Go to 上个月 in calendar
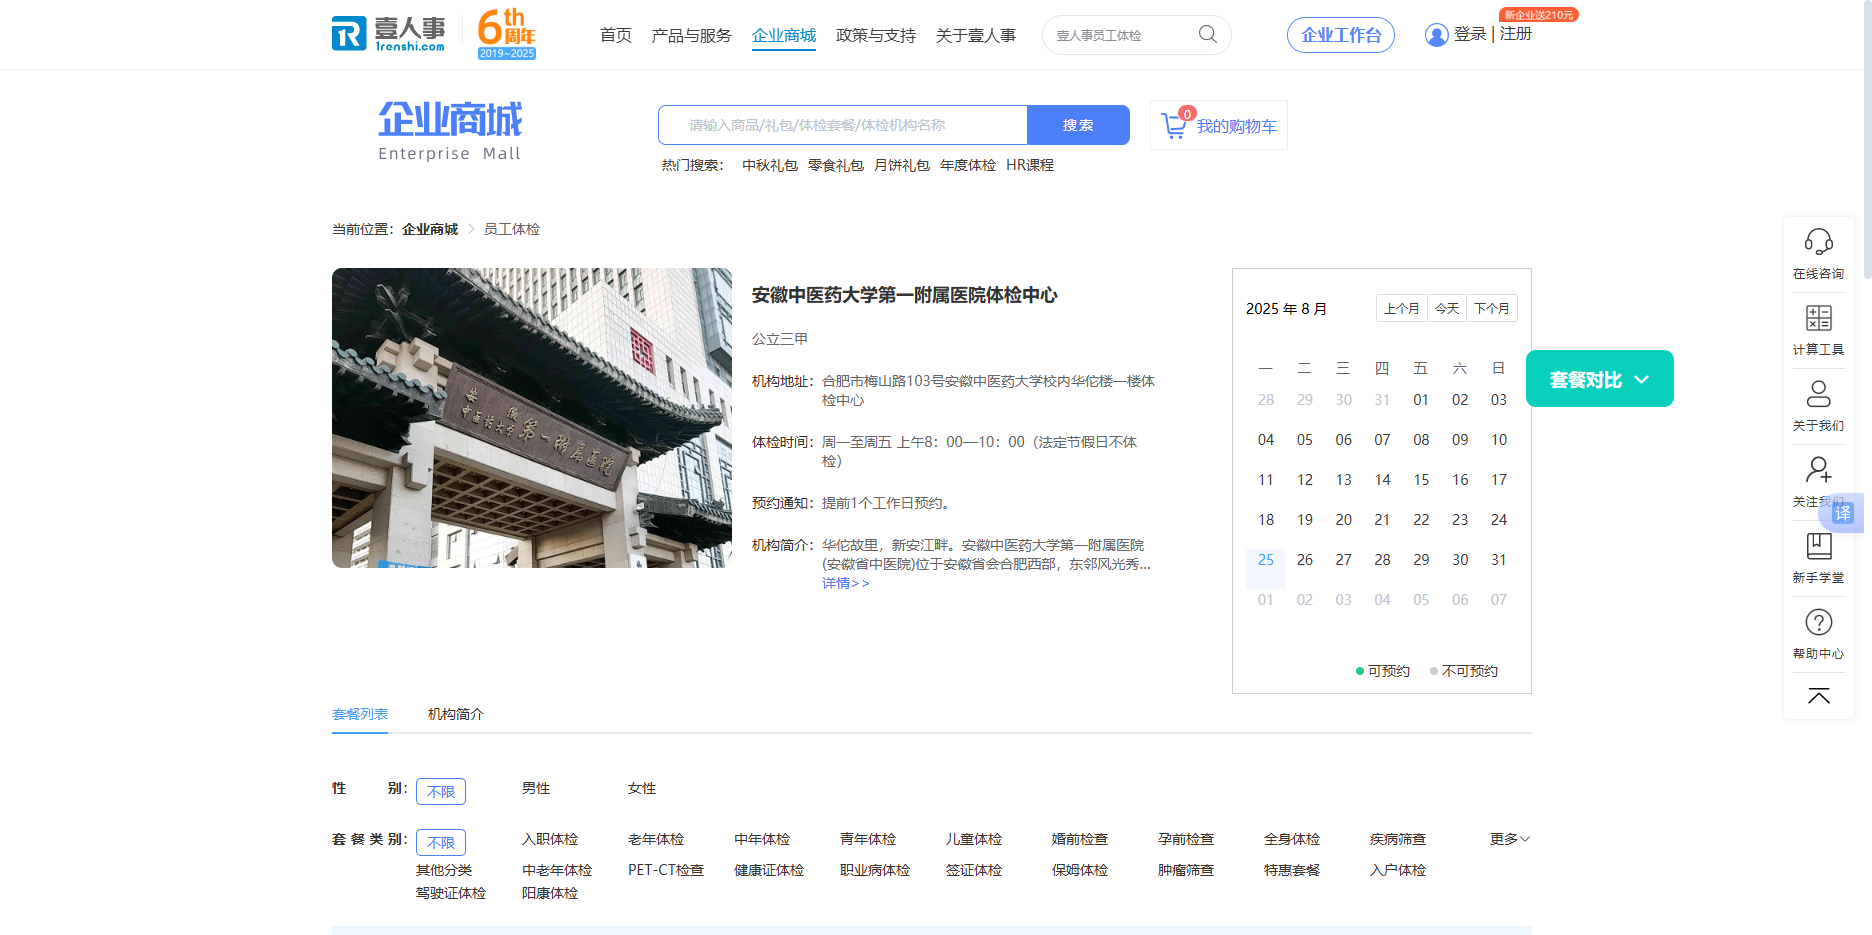The image size is (1872, 935). 1402,308
